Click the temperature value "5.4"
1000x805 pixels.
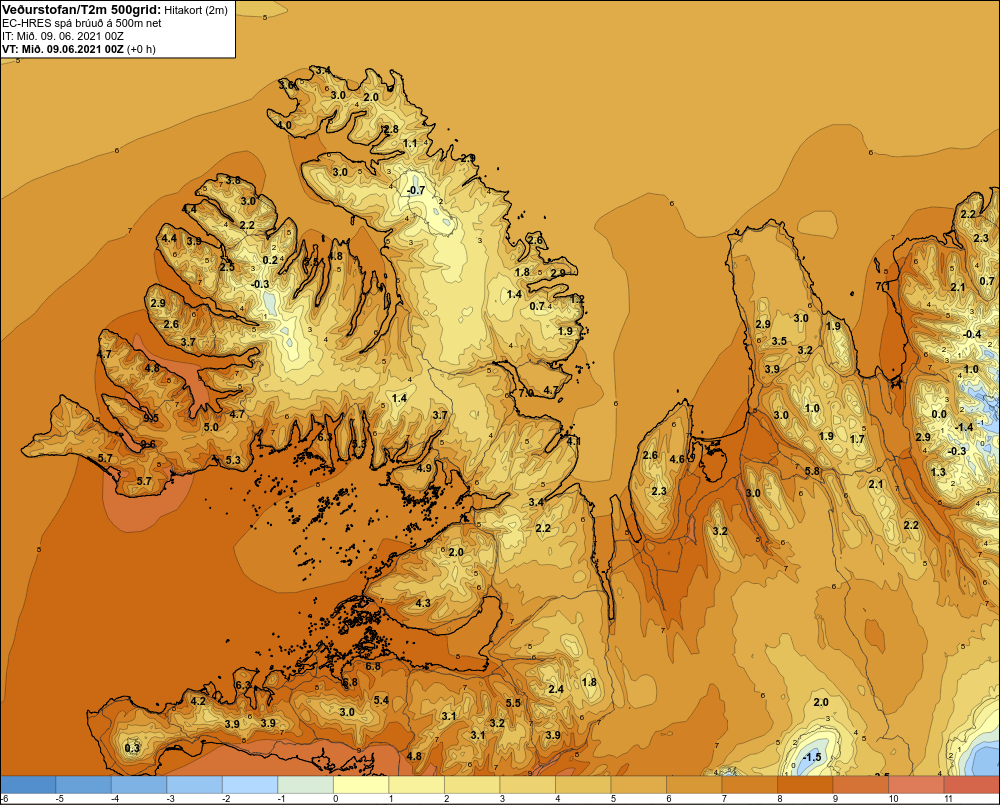tap(381, 700)
